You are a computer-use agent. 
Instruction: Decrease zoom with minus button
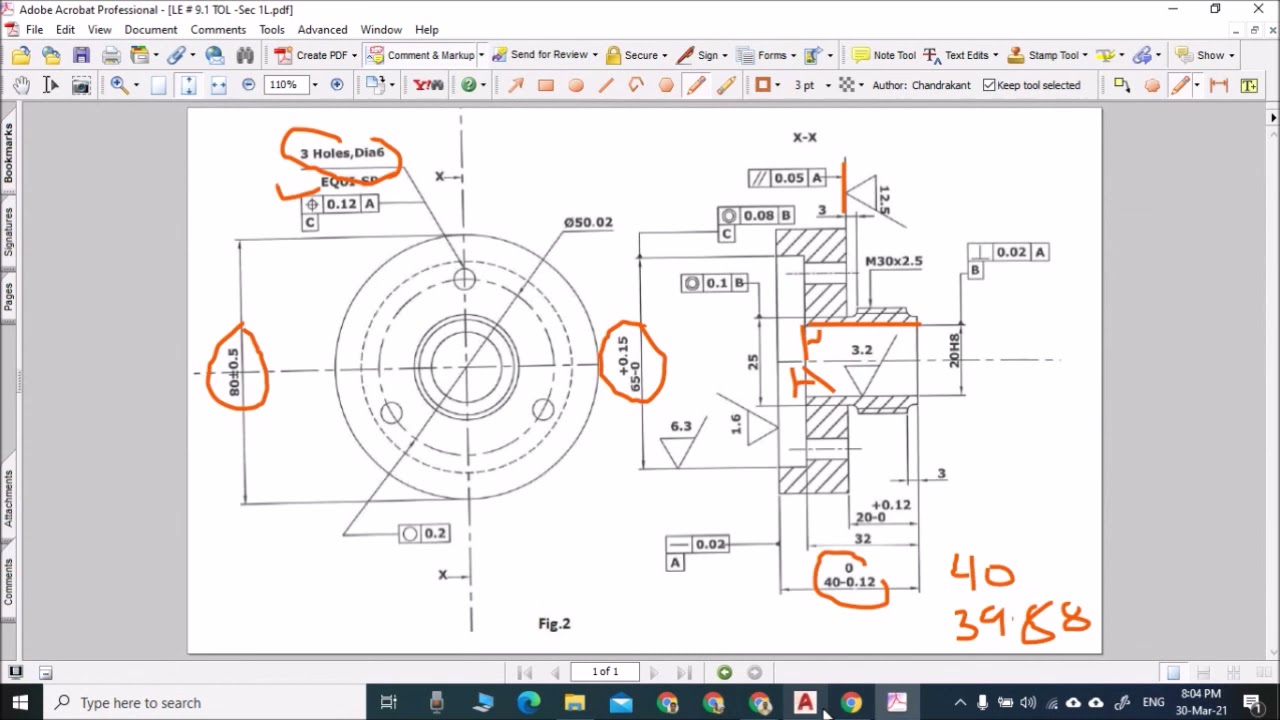tap(248, 85)
